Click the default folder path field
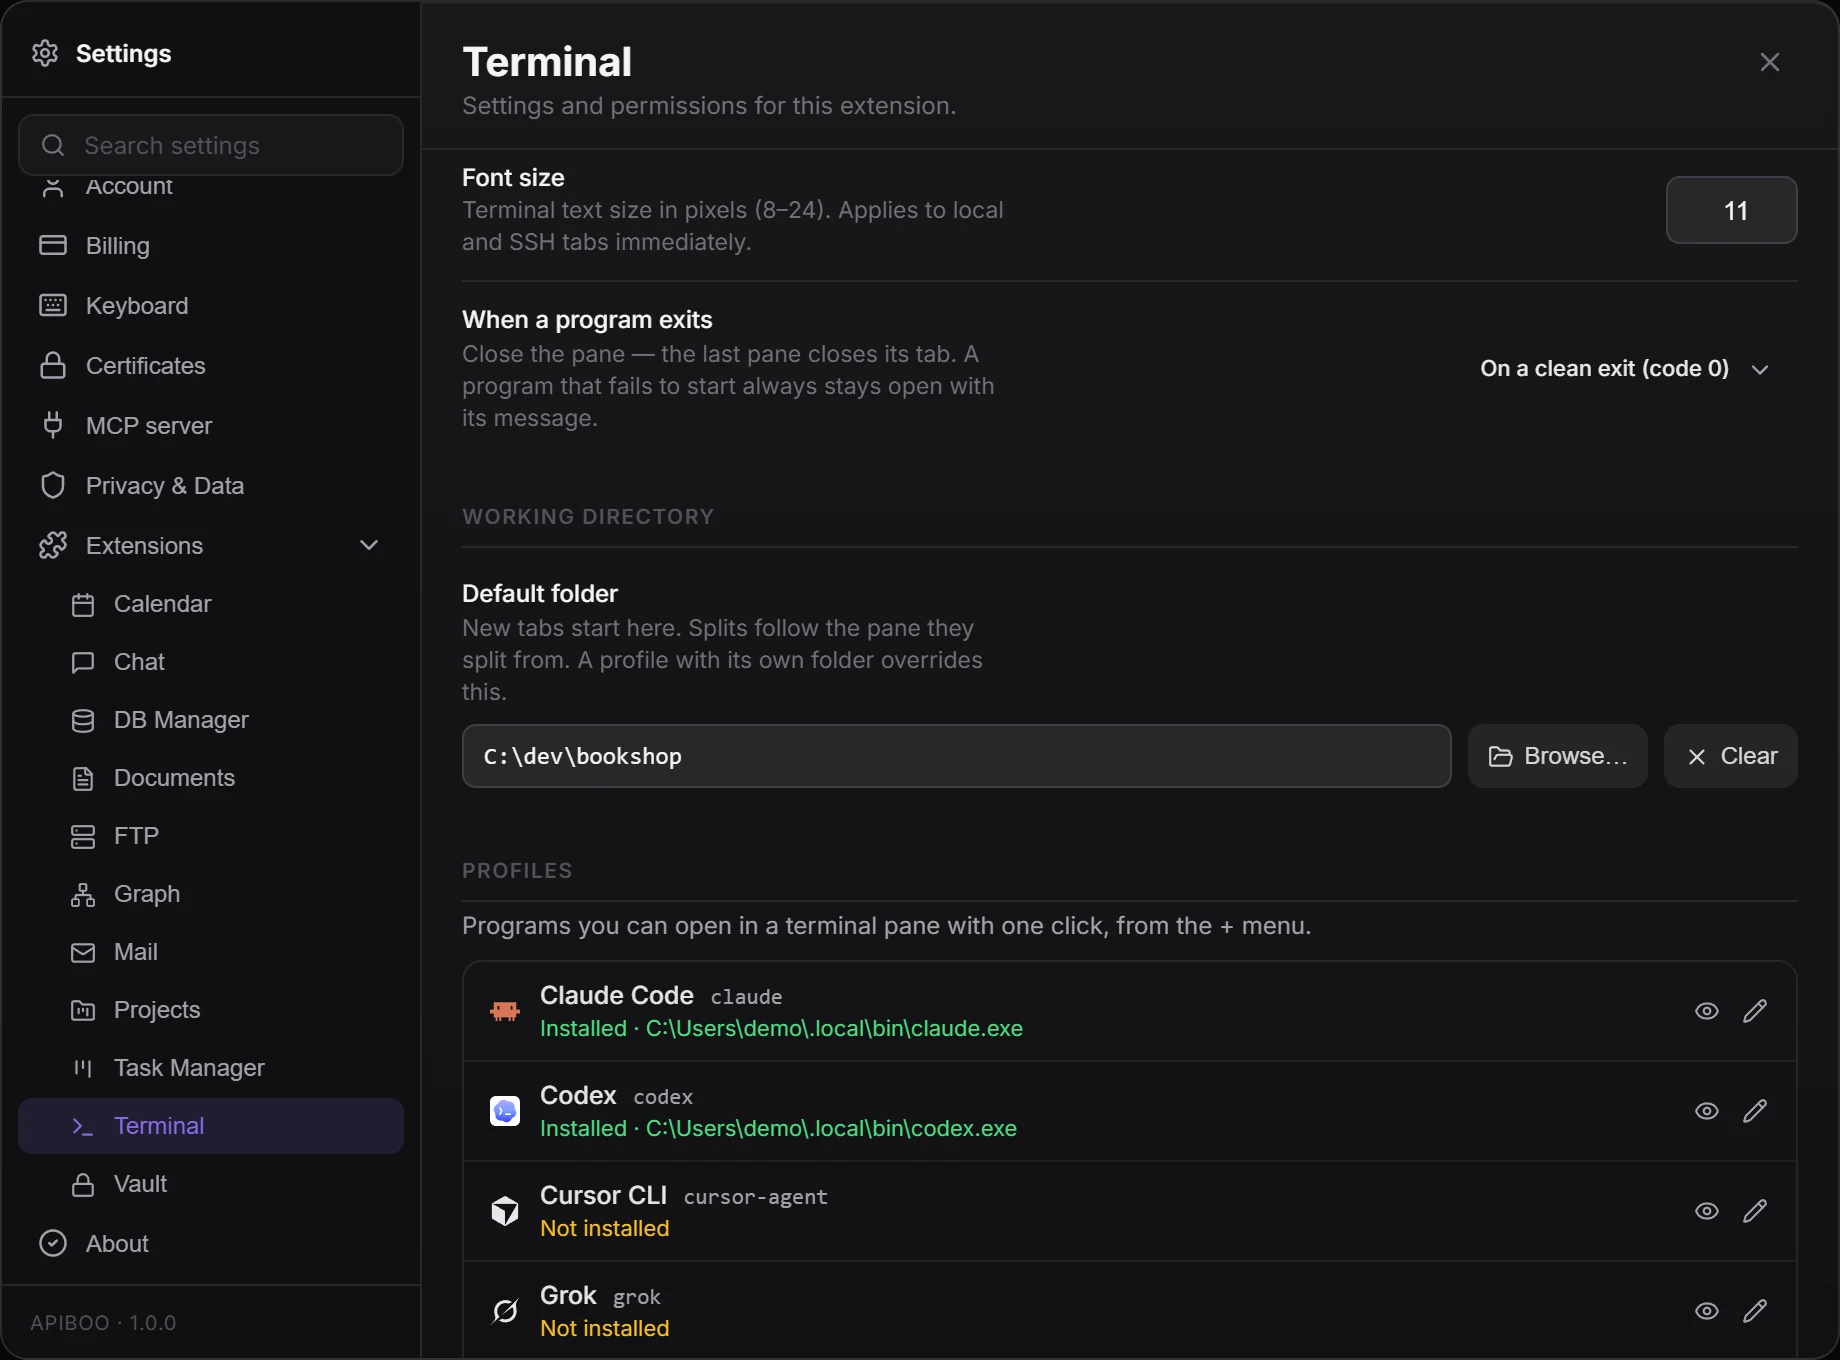Image resolution: width=1840 pixels, height=1360 pixels. tap(957, 756)
